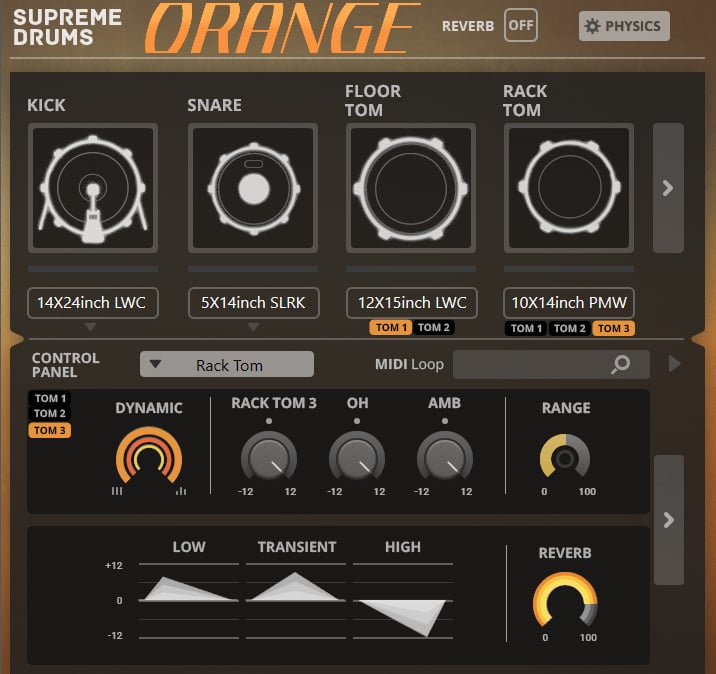Click the Dynamic arc meter
716x674 pixels.
[148, 456]
